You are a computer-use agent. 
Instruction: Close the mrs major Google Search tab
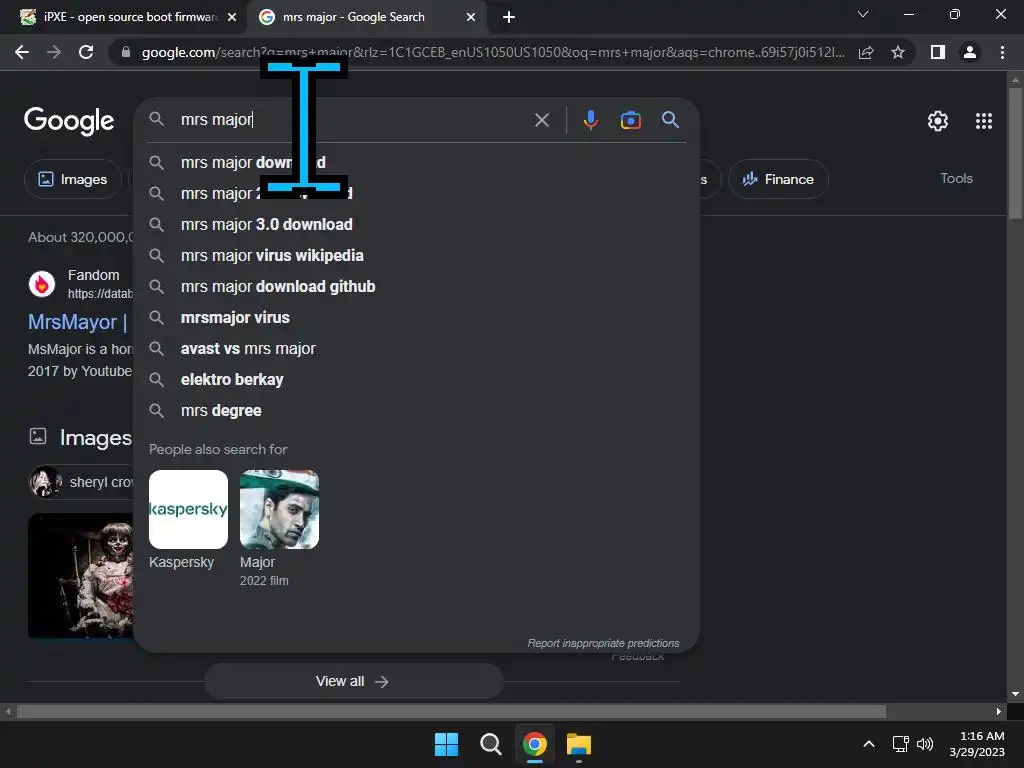[471, 17]
